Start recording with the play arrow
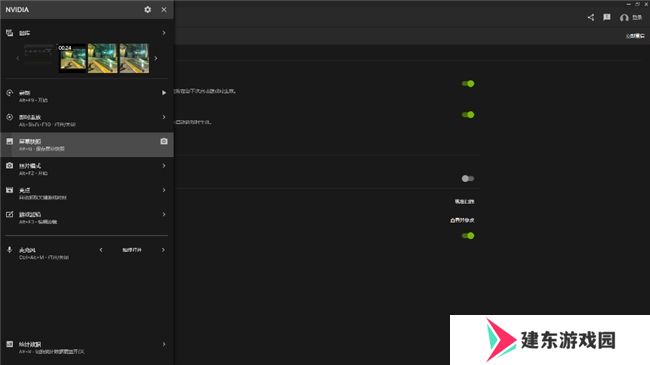The height and width of the screenshot is (365, 650). (x=164, y=93)
